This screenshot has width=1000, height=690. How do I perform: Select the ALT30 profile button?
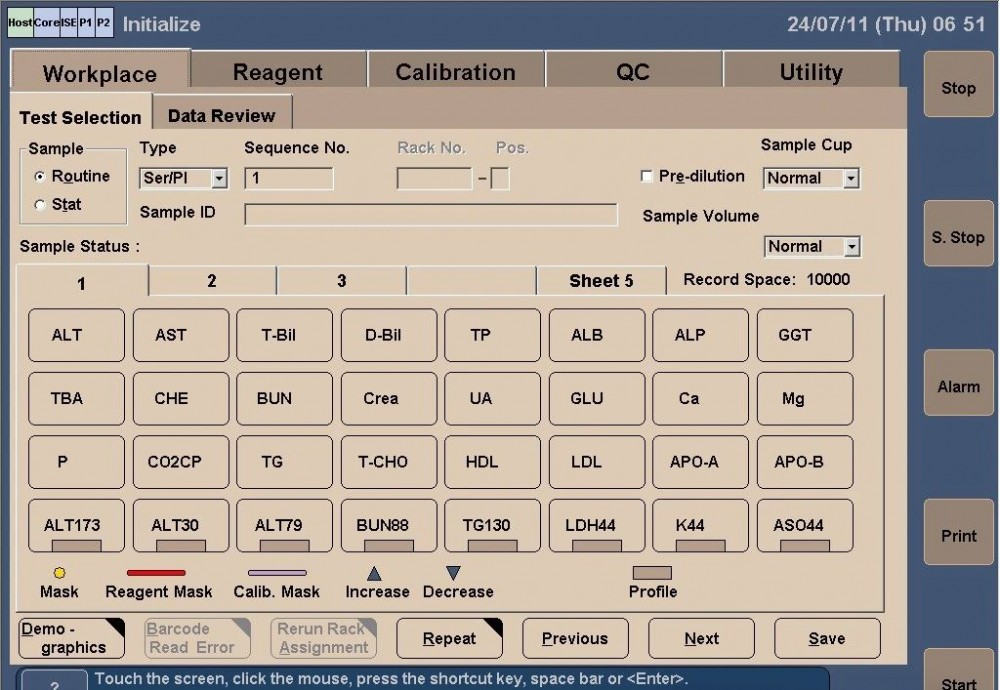(x=181, y=525)
